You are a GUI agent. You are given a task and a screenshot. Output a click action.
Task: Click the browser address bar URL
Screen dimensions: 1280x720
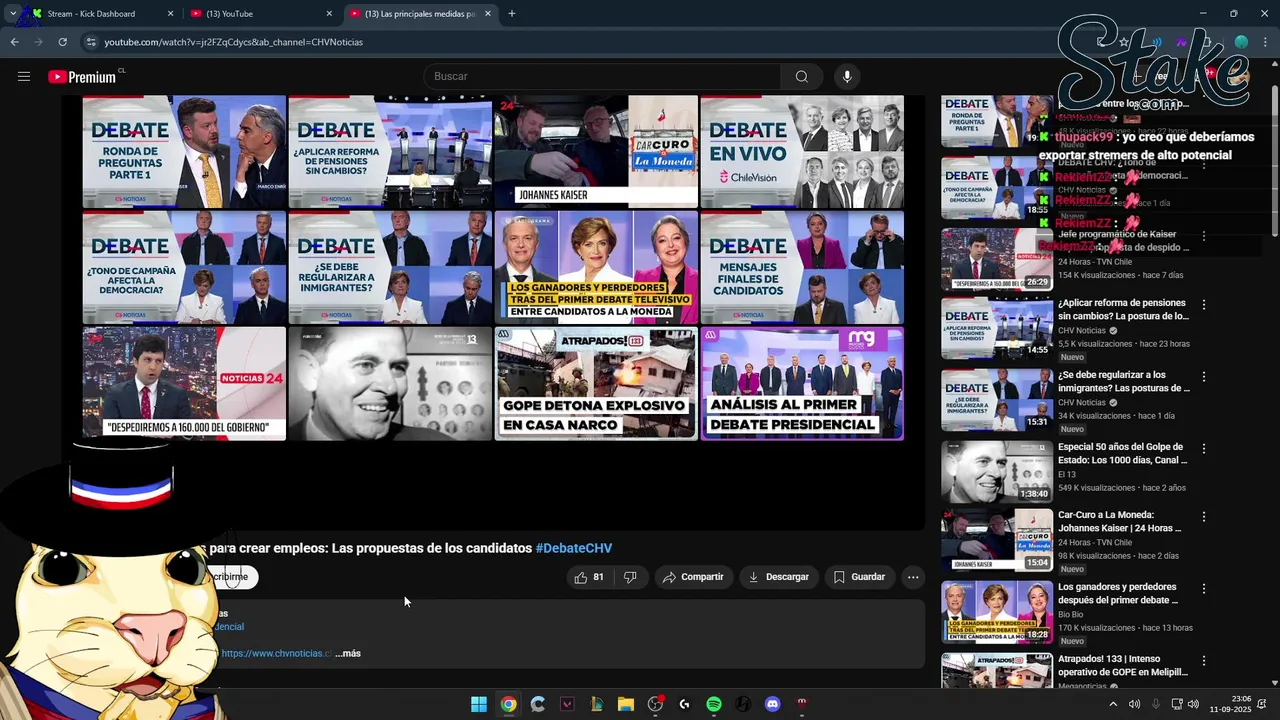pos(234,42)
